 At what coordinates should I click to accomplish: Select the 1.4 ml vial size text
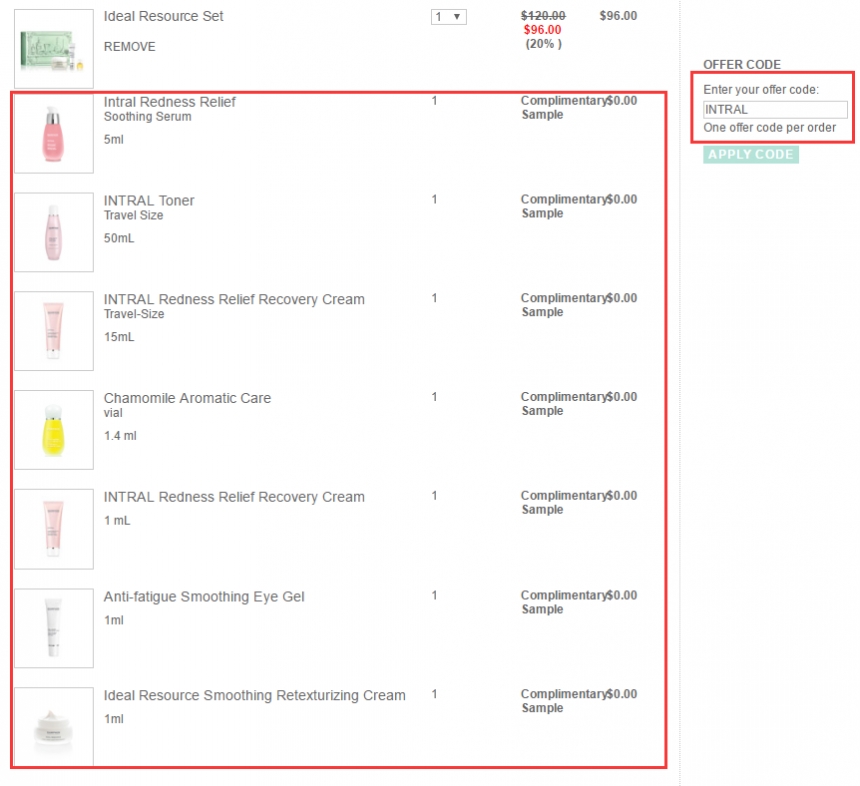pyautogui.click(x=120, y=436)
